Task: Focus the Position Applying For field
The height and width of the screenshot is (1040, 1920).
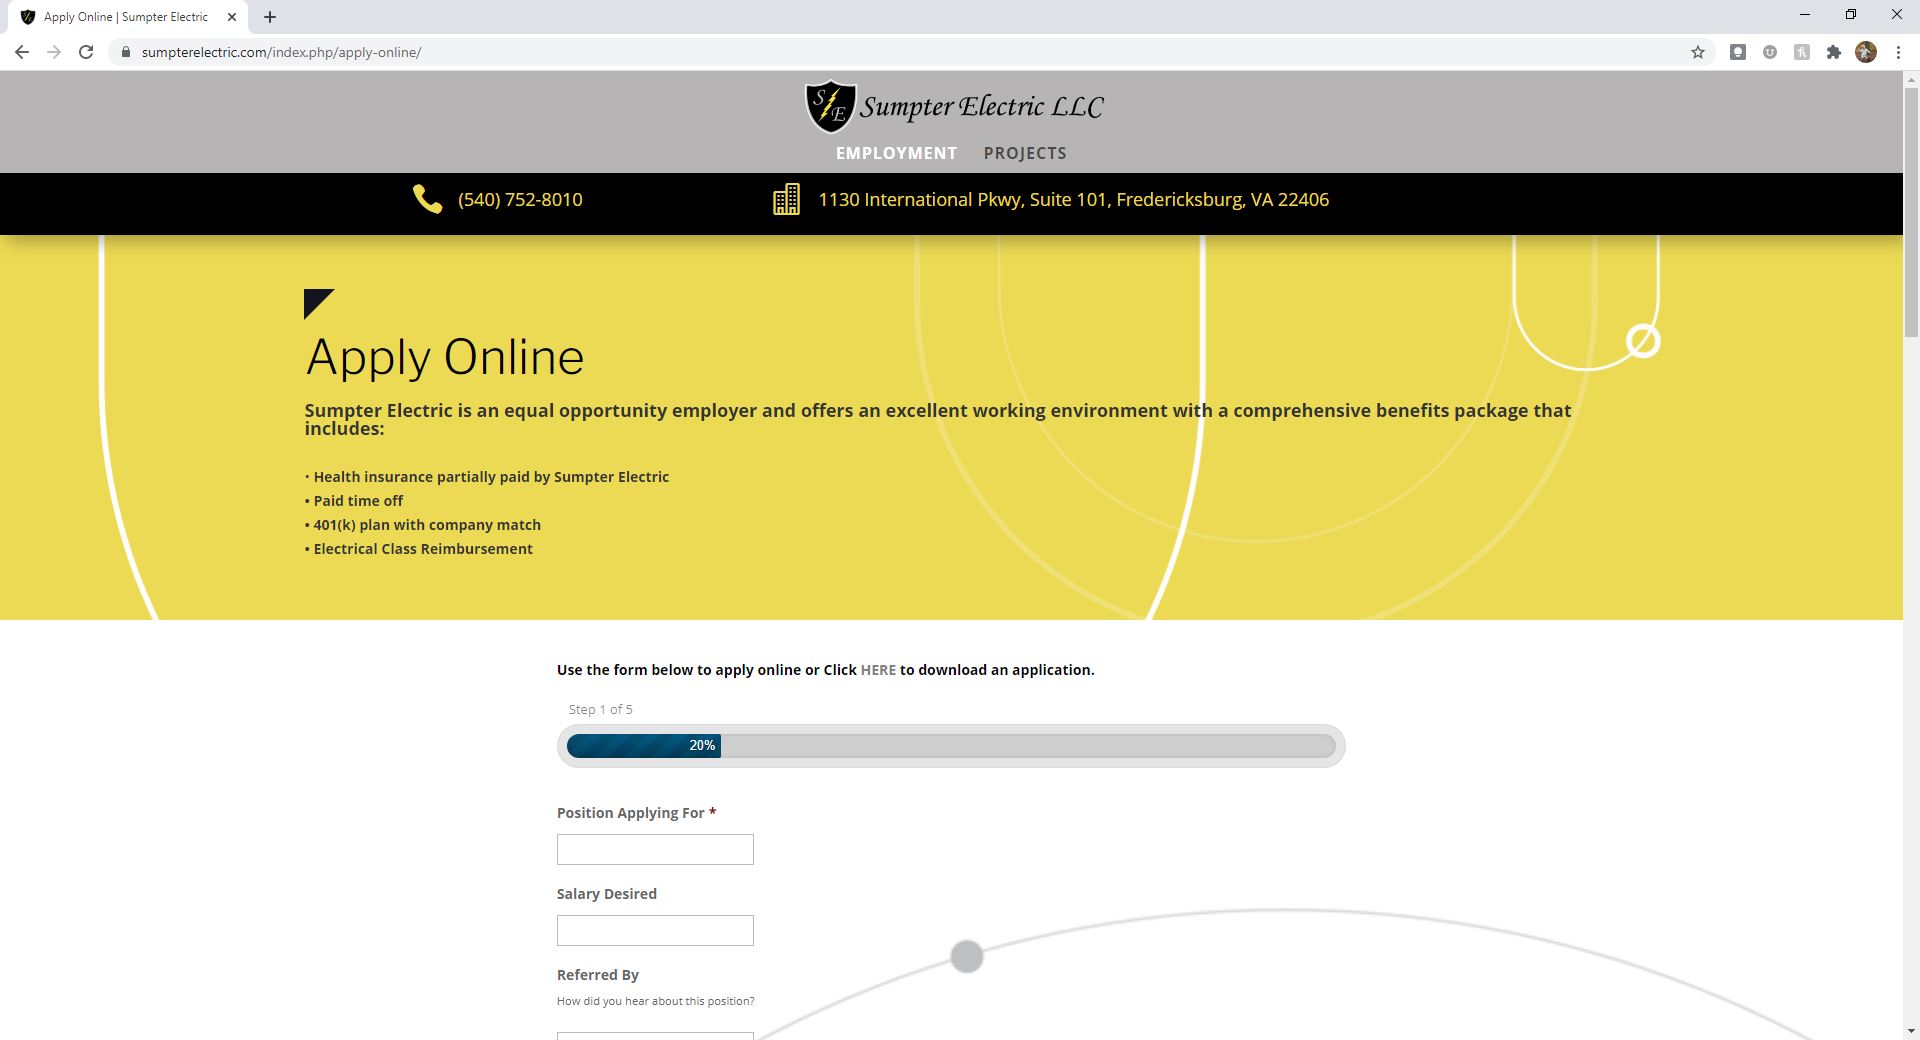Action: coord(655,850)
